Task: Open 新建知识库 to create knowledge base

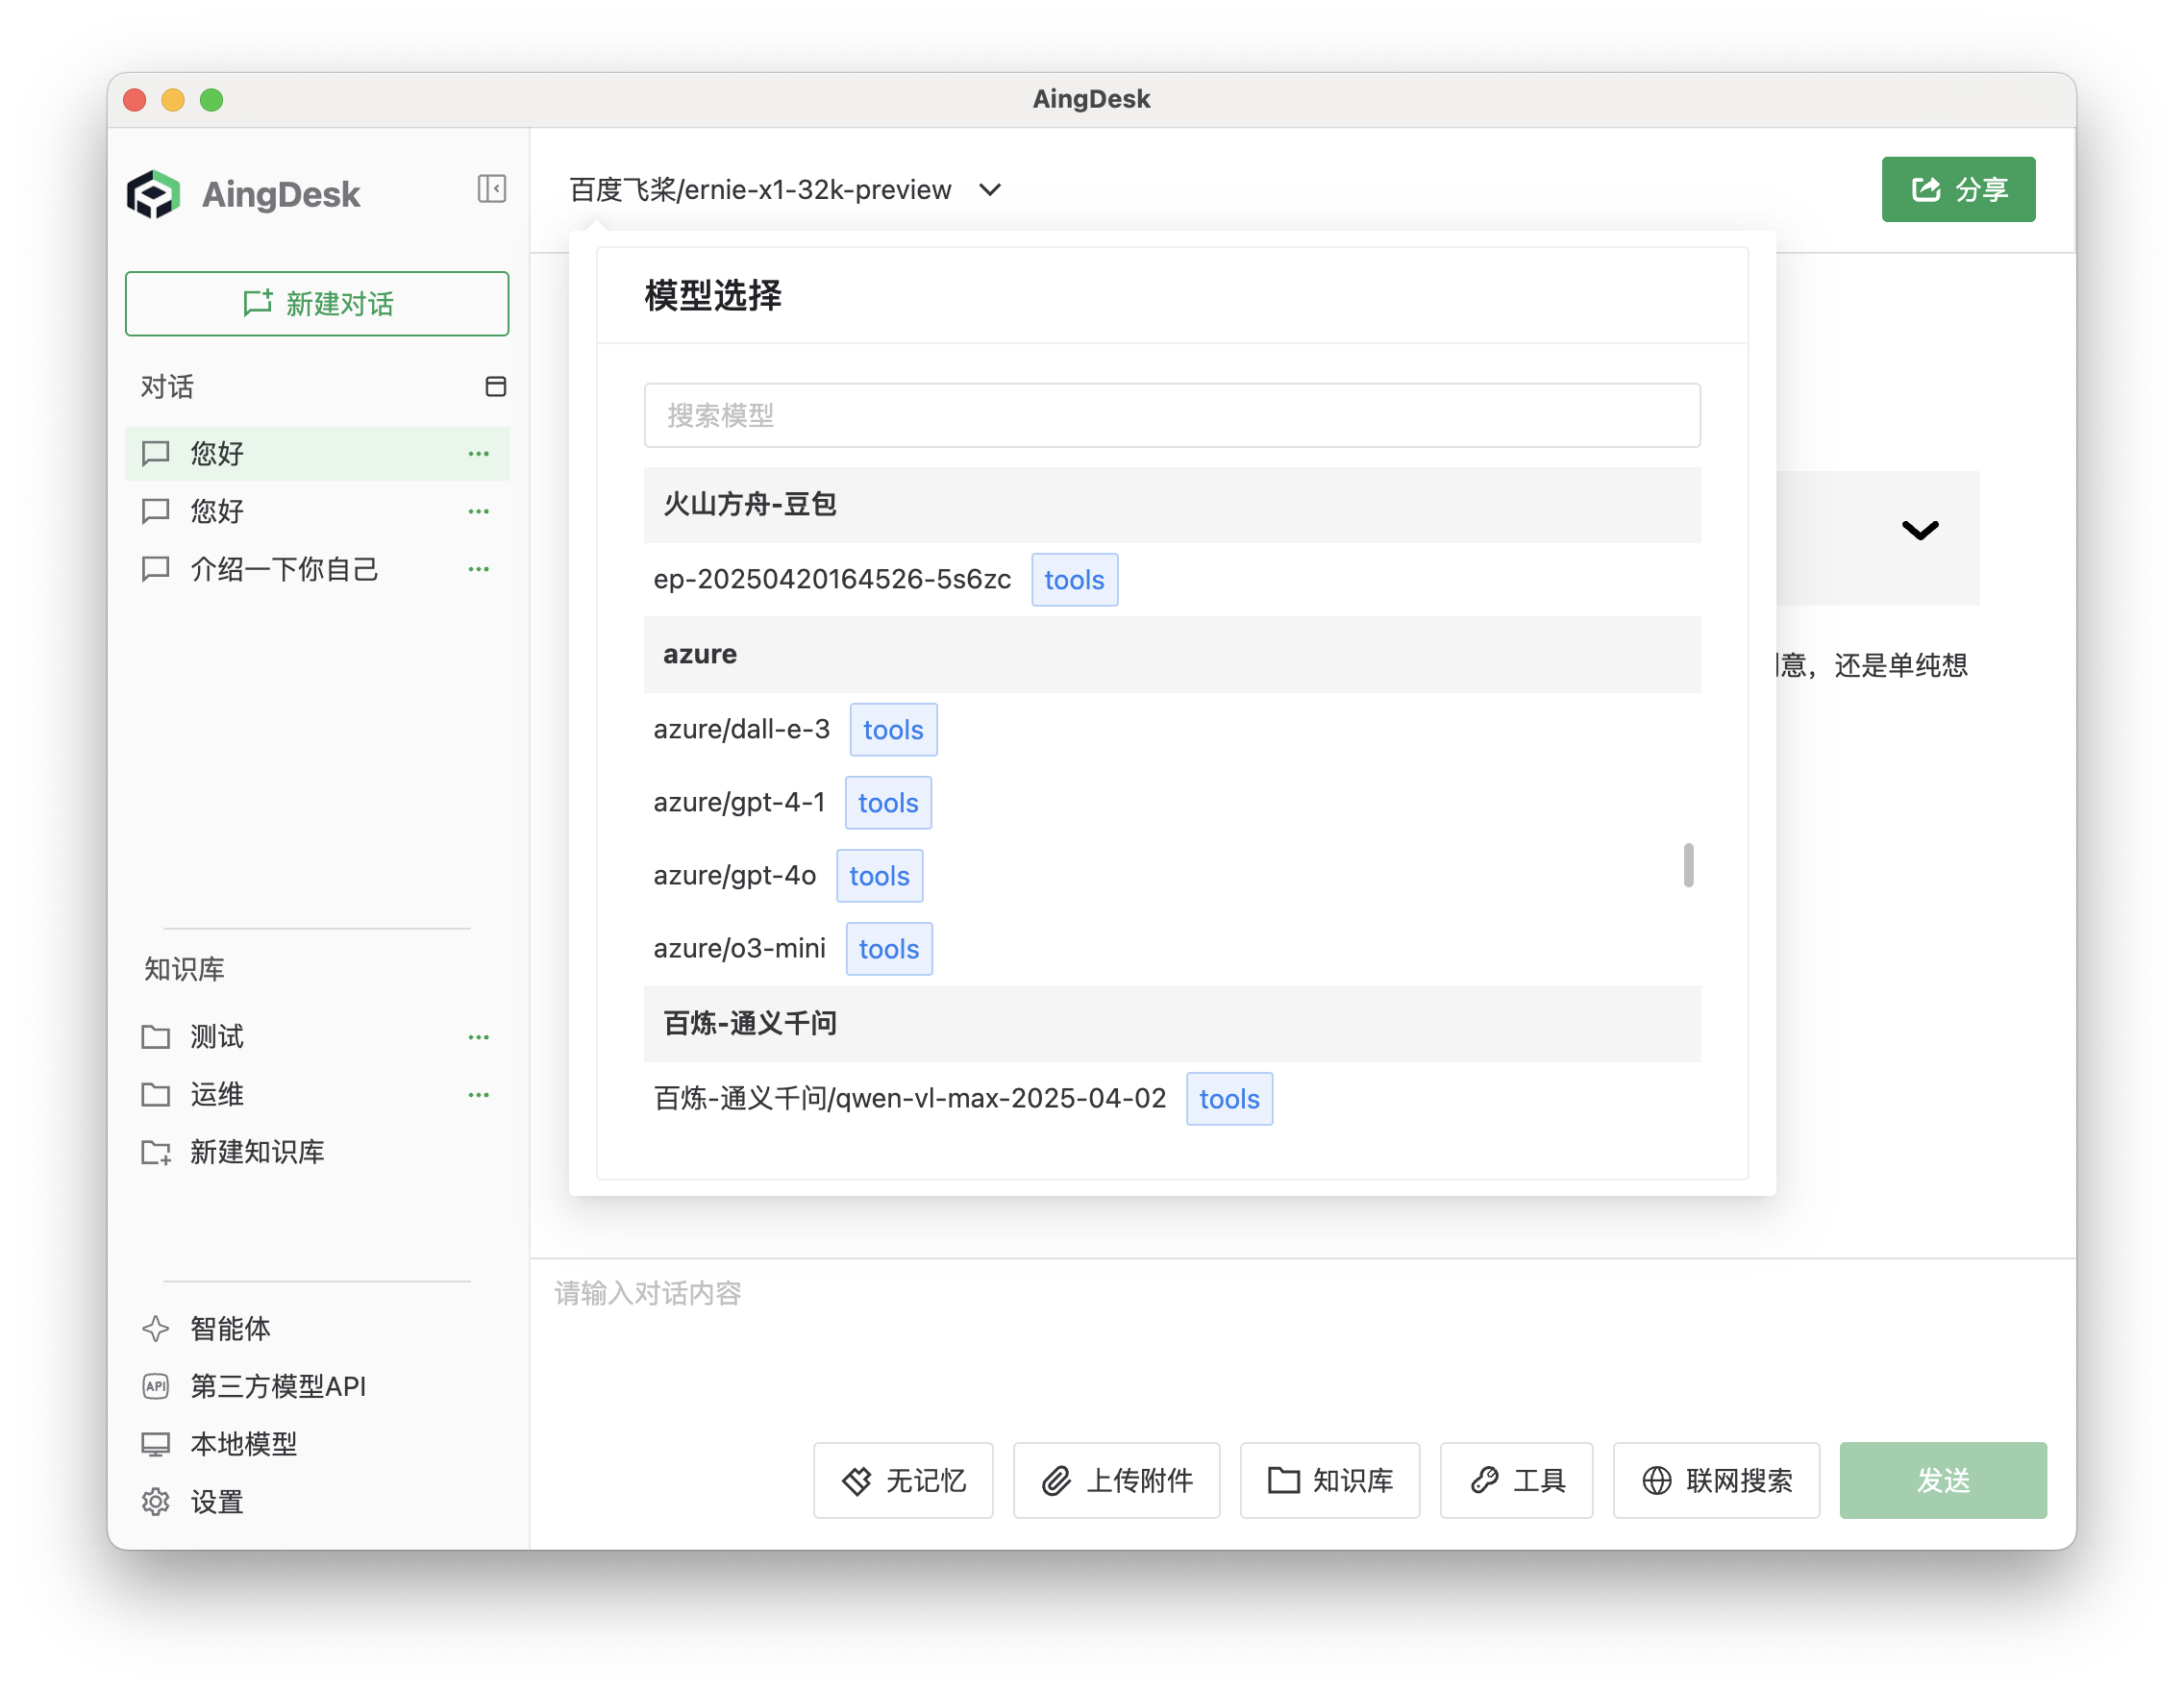Action: 256,1152
